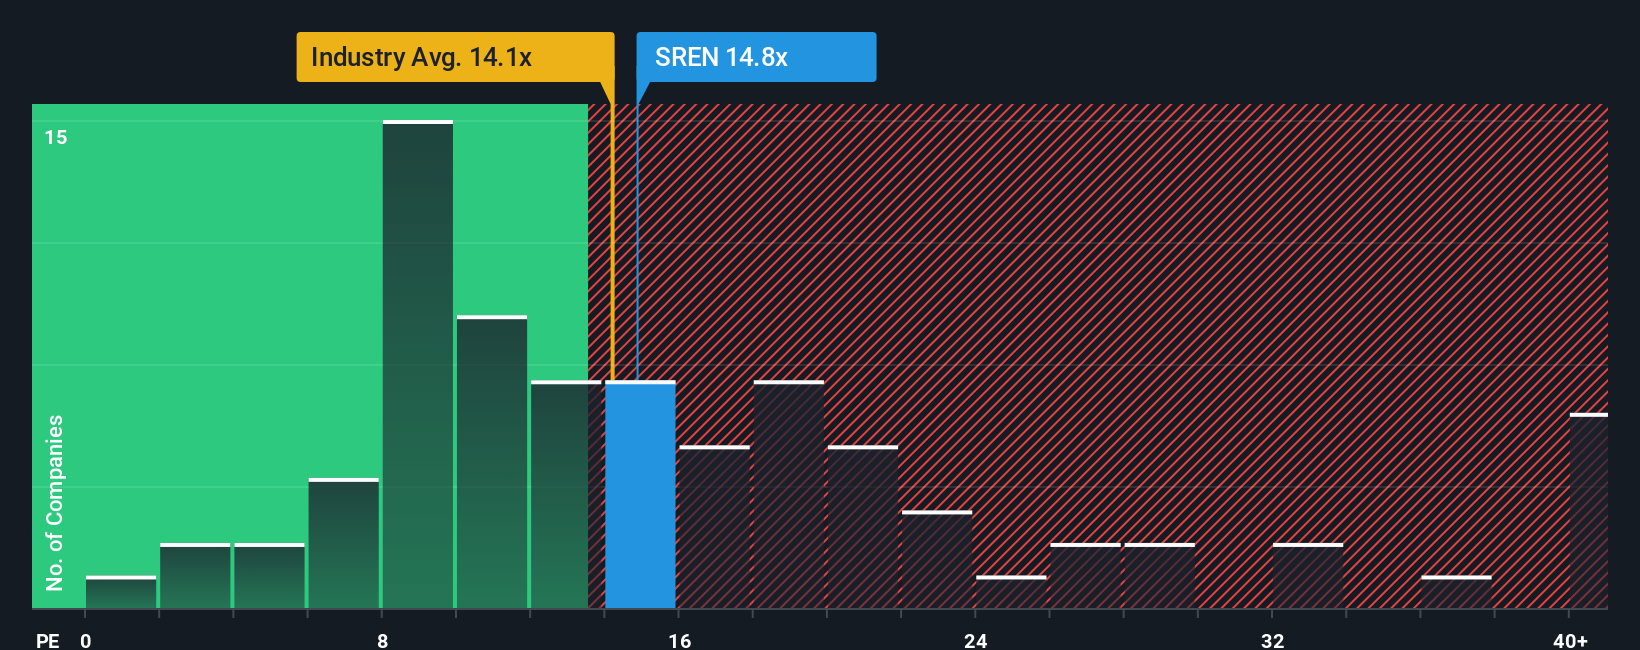Click the SREN 14.8x label
The height and width of the screenshot is (650, 1640).
click(x=756, y=57)
